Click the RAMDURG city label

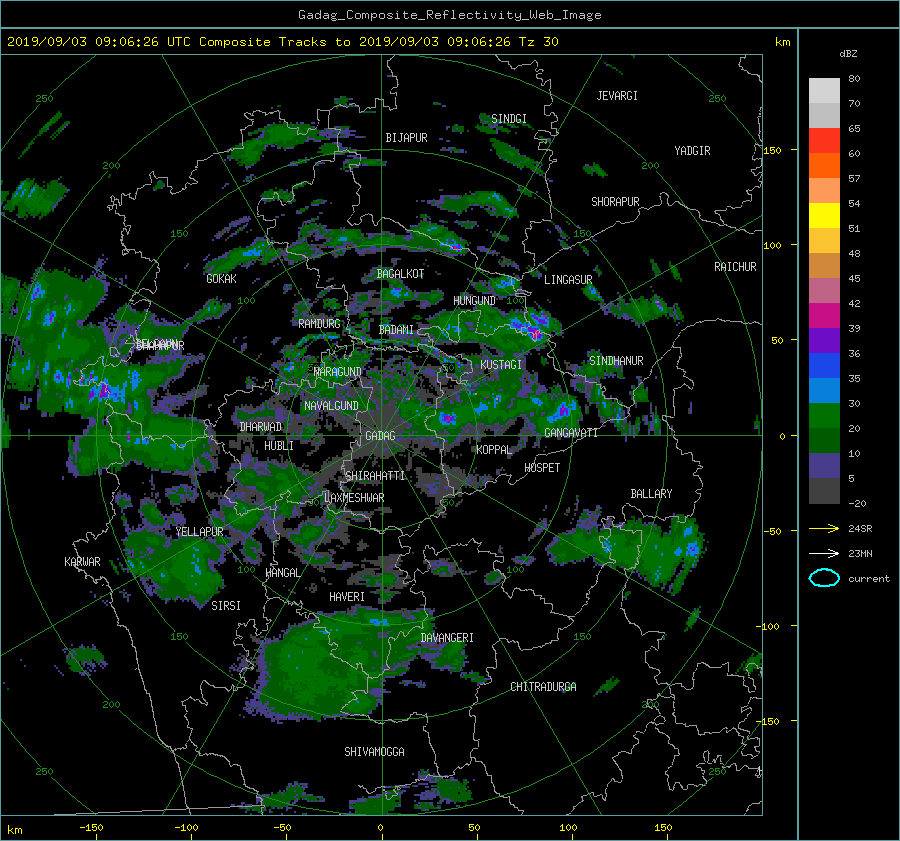click(x=319, y=324)
